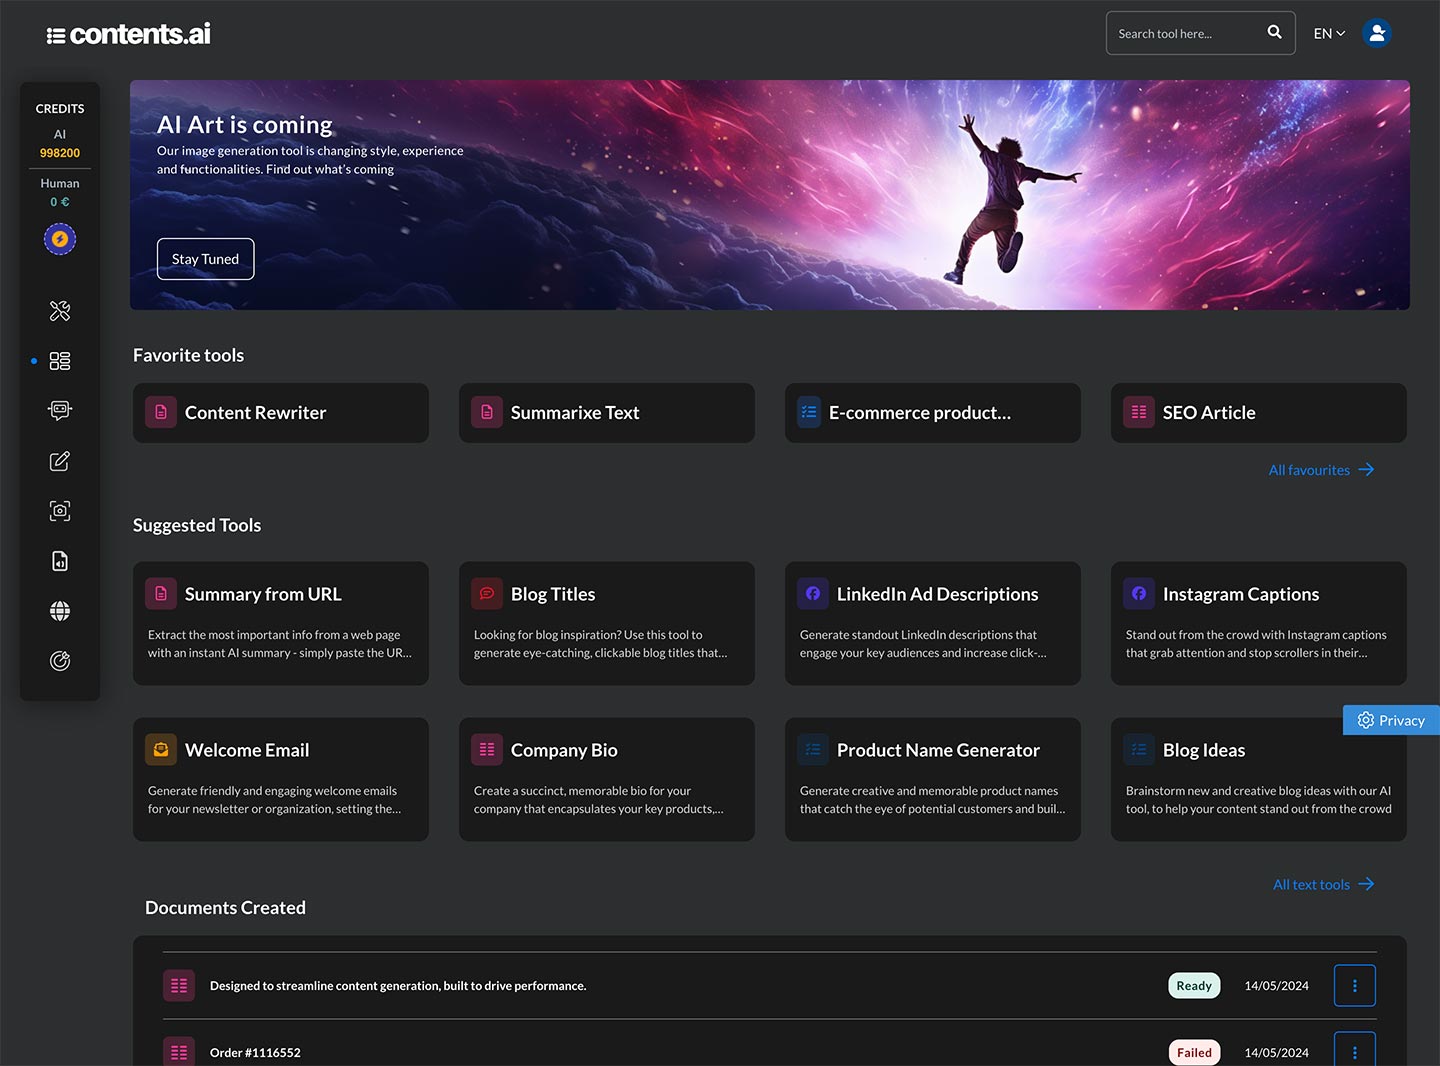Click the Stay Tuned button
1440x1066 pixels.
coord(205,259)
